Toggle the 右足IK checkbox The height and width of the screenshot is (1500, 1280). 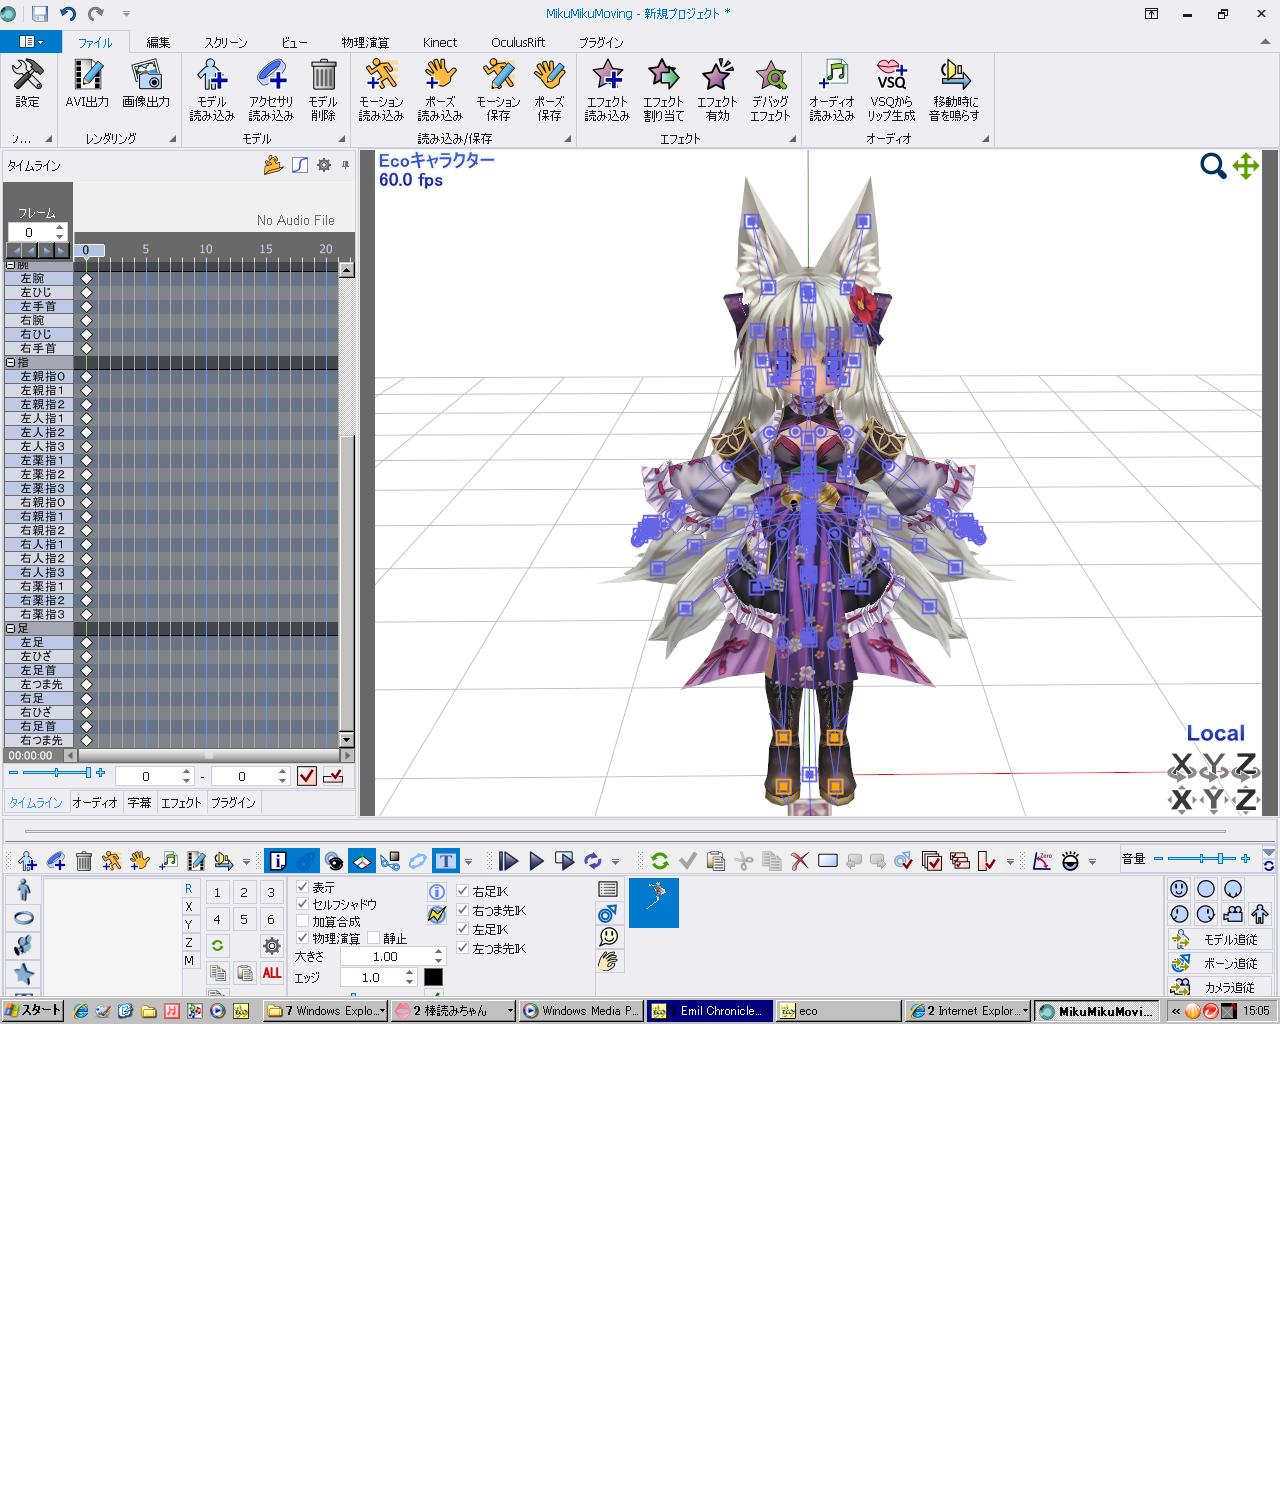tap(462, 890)
